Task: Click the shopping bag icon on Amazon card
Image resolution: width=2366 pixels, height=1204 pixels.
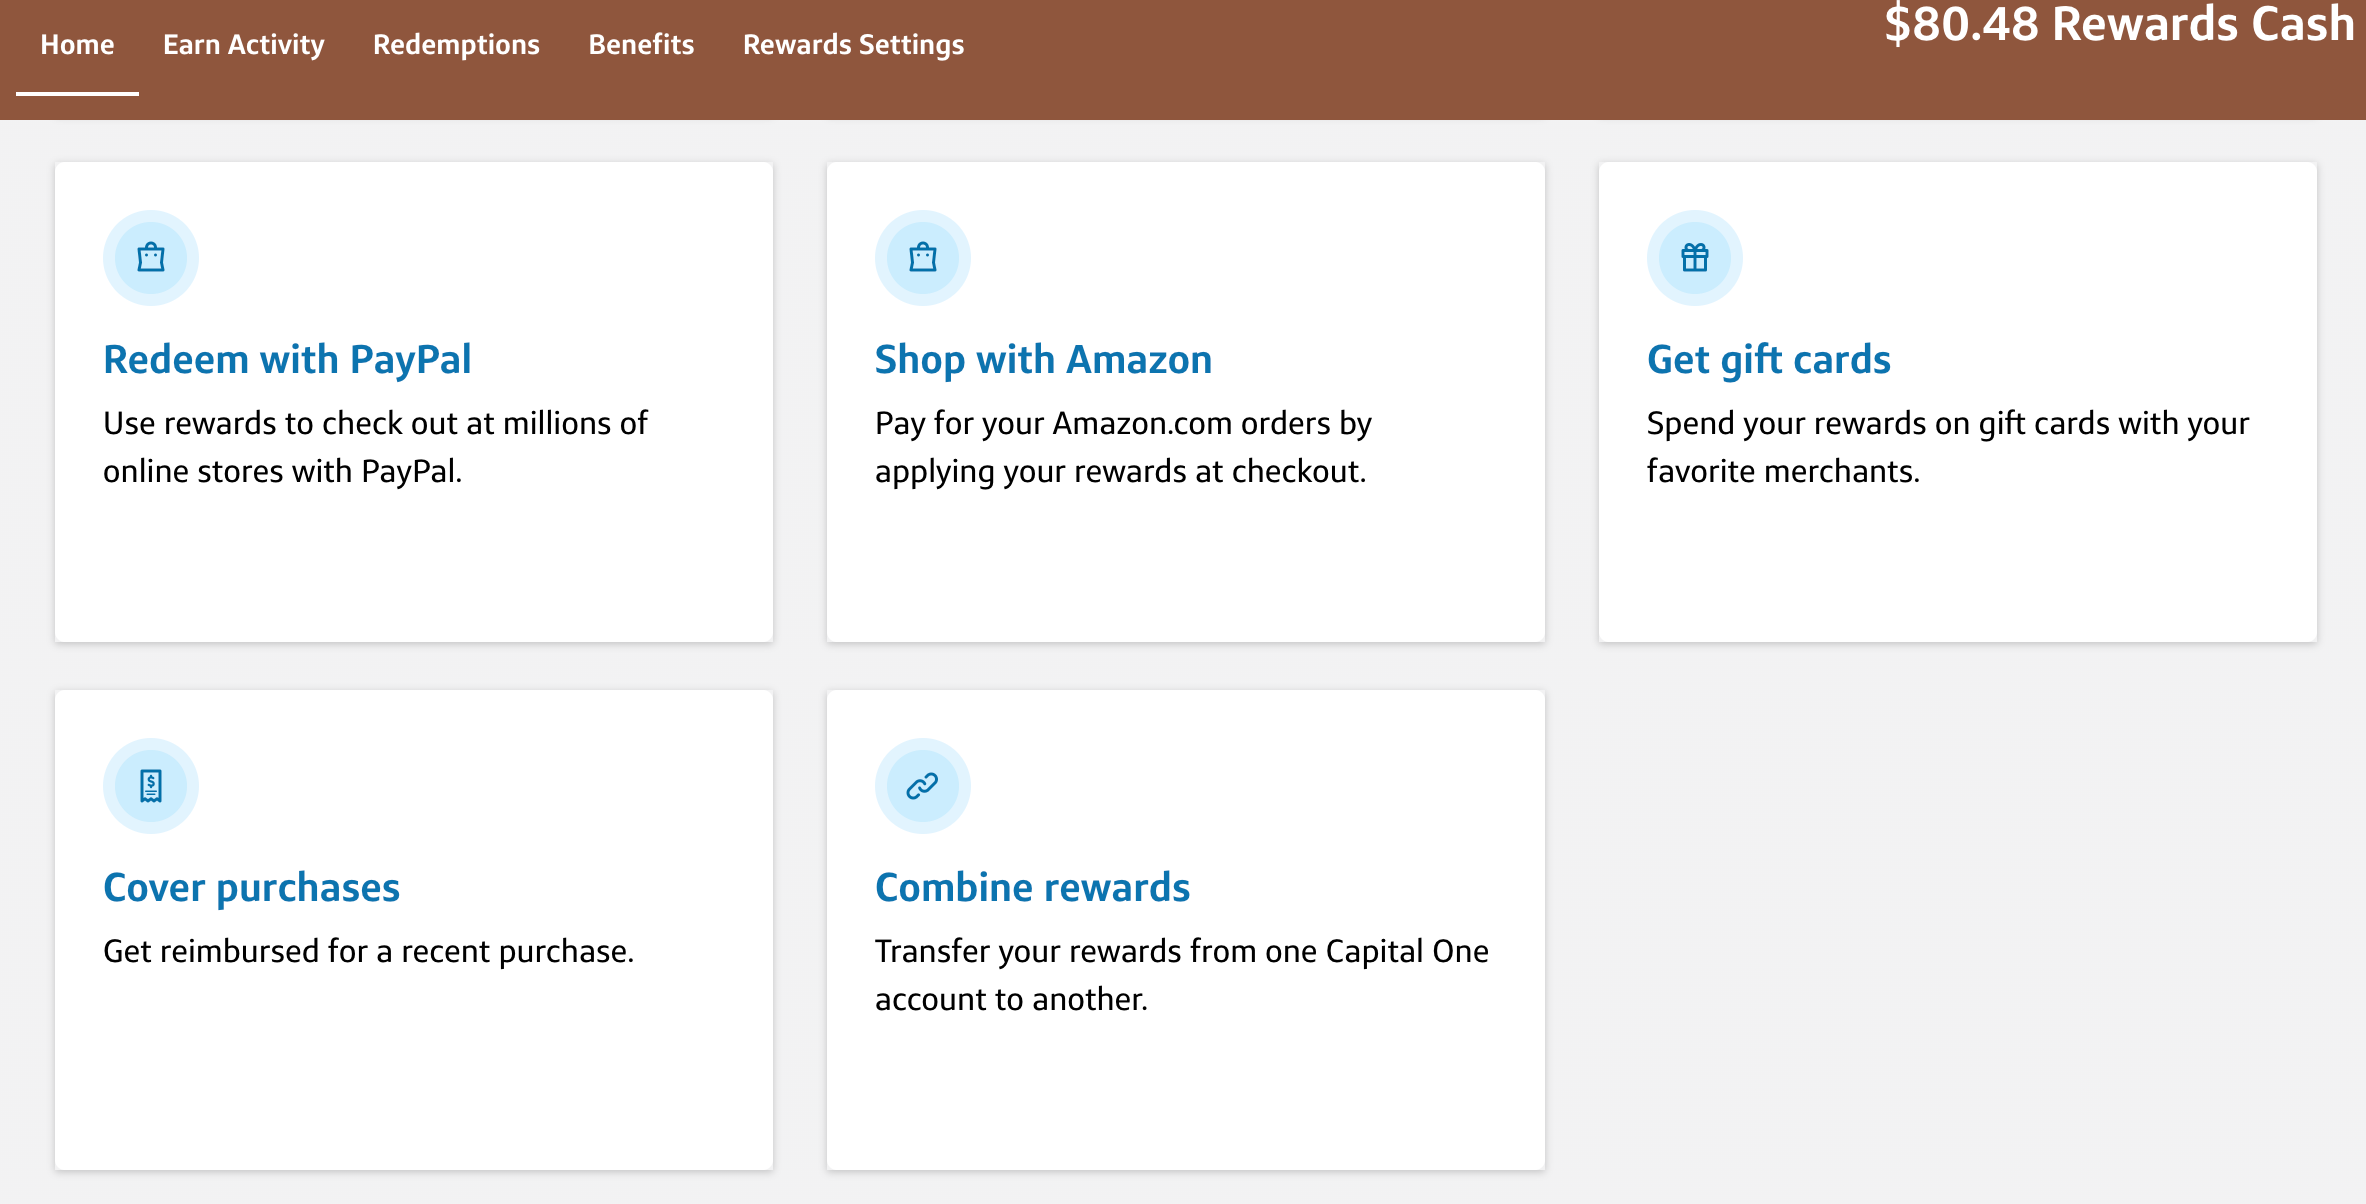Action: pos(922,257)
